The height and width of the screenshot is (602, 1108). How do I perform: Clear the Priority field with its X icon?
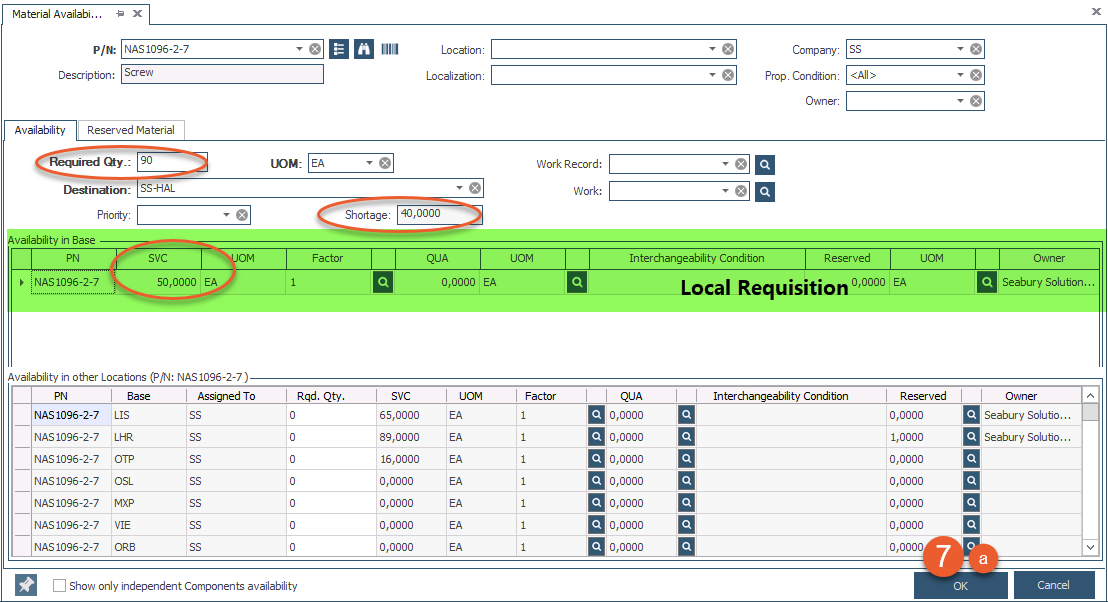pyautogui.click(x=242, y=215)
